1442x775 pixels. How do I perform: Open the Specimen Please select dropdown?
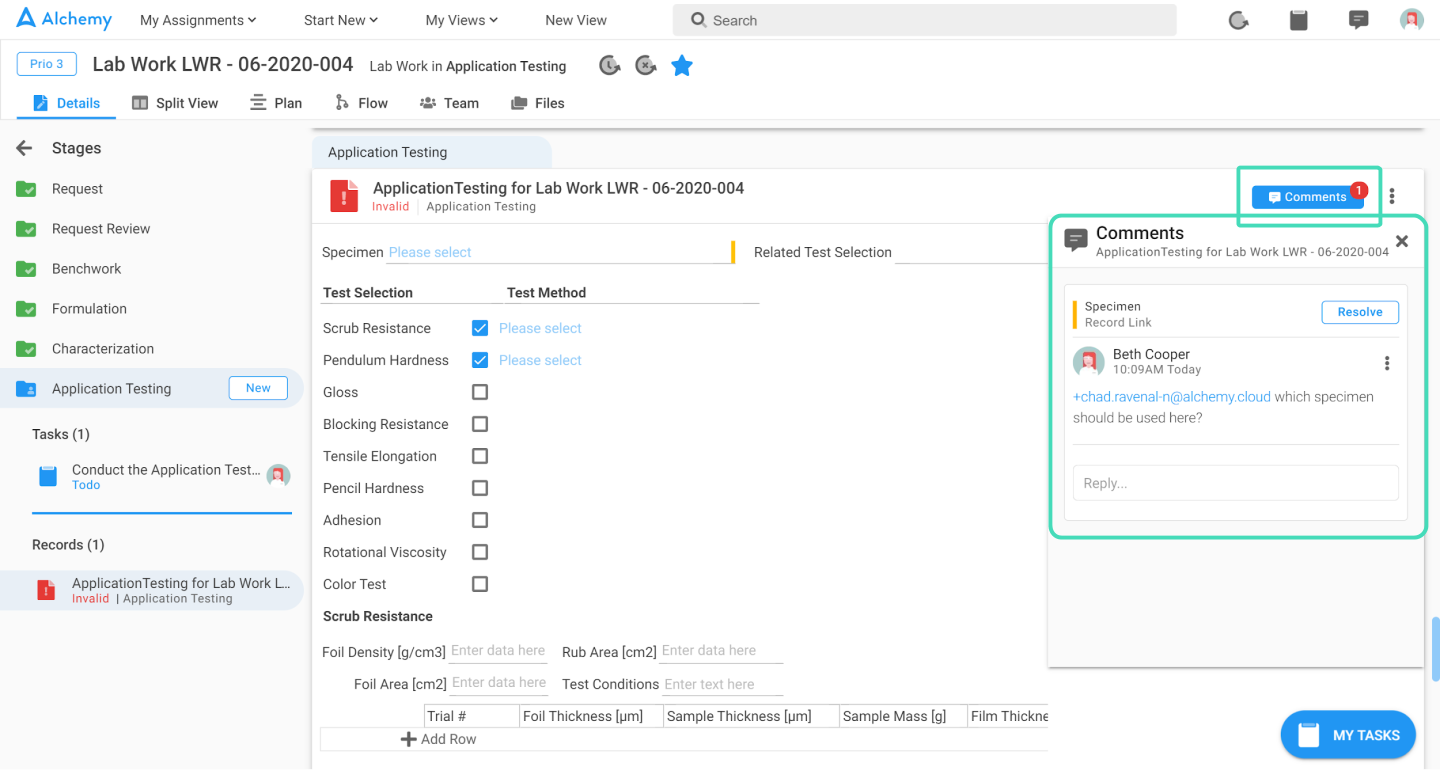pos(560,252)
